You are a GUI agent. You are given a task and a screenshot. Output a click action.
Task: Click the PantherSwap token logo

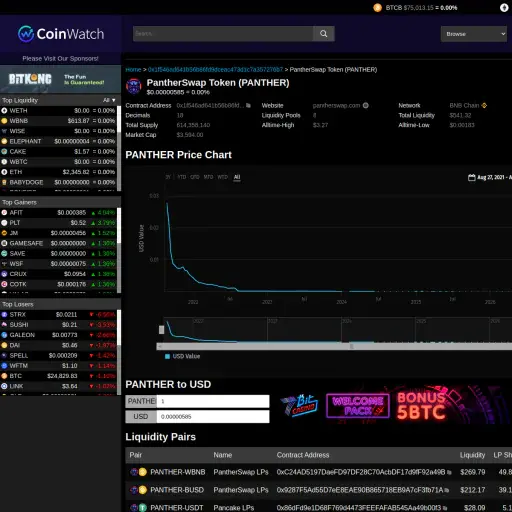pyautogui.click(x=134, y=86)
